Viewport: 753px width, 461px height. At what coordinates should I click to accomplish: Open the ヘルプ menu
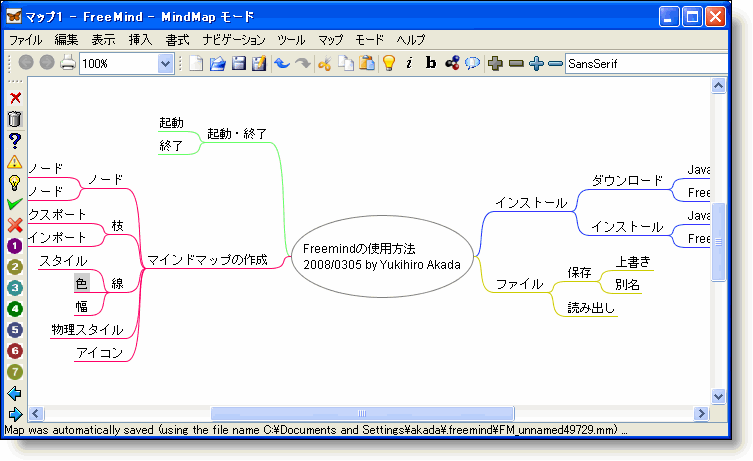pos(411,40)
